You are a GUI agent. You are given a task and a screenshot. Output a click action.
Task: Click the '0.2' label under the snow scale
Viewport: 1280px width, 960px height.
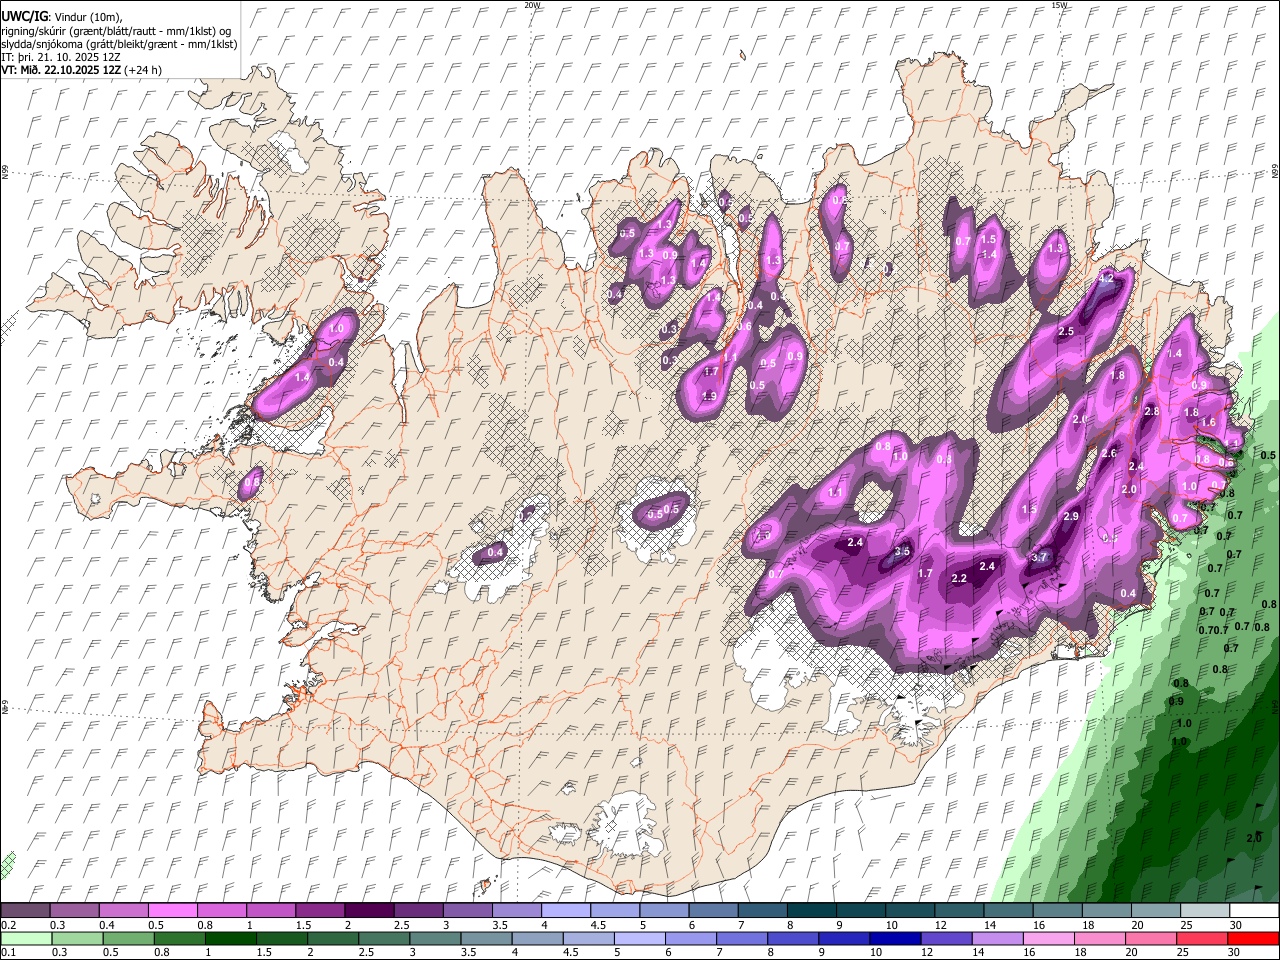[7, 925]
